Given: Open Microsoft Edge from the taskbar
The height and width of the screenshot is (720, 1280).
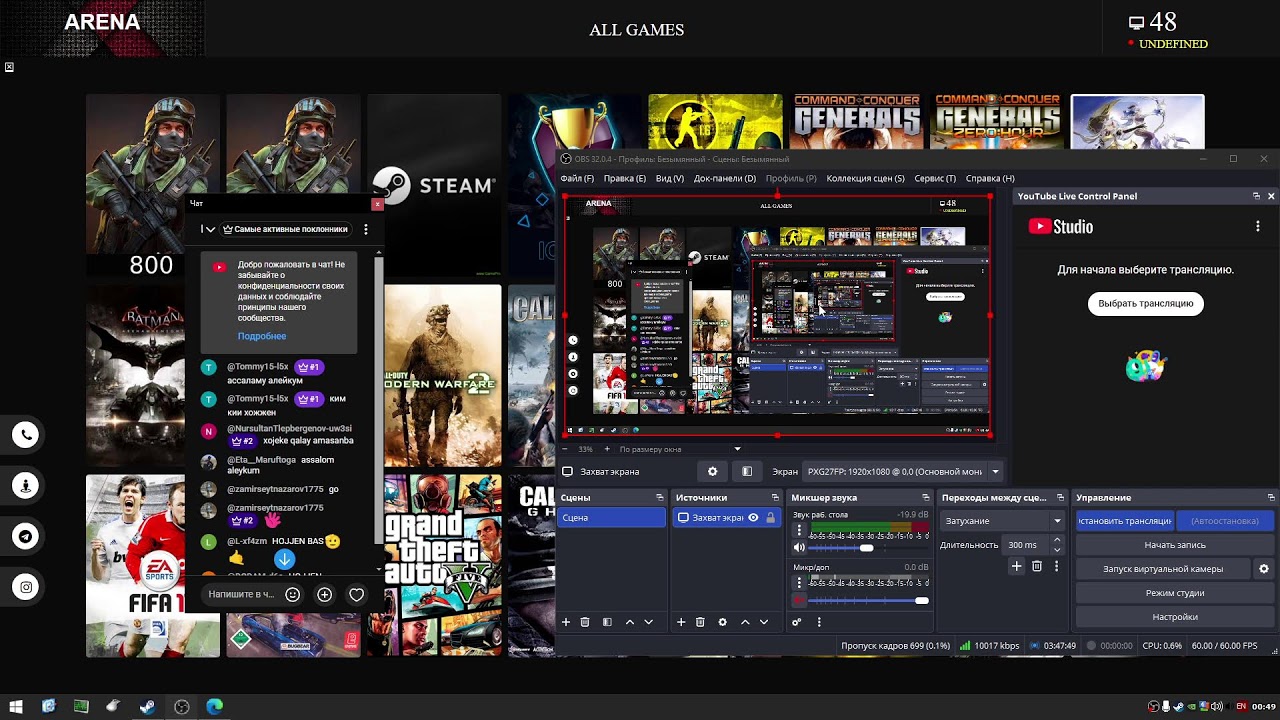Looking at the screenshot, I should click(x=214, y=706).
